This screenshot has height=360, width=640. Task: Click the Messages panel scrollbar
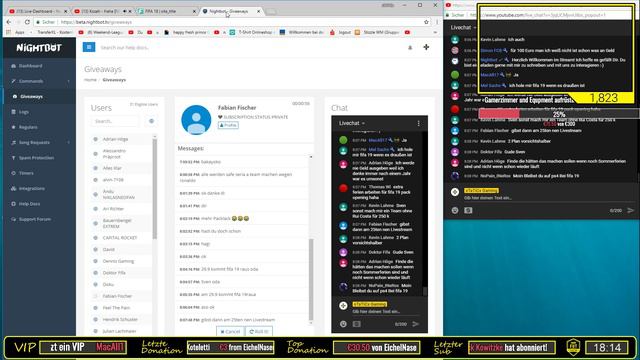pos(311,280)
